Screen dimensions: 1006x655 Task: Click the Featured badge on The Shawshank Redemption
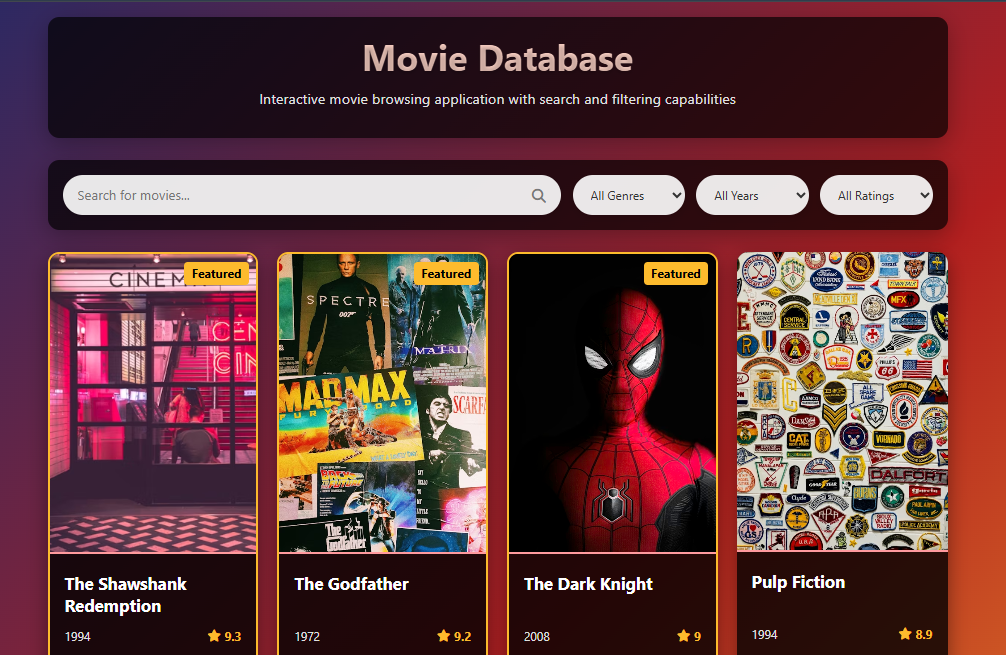coord(216,273)
